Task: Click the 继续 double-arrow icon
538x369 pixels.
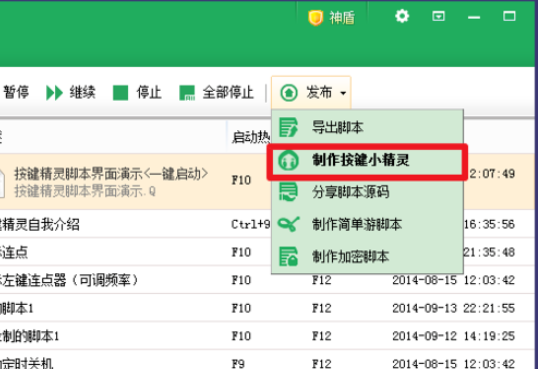Action: point(54,93)
